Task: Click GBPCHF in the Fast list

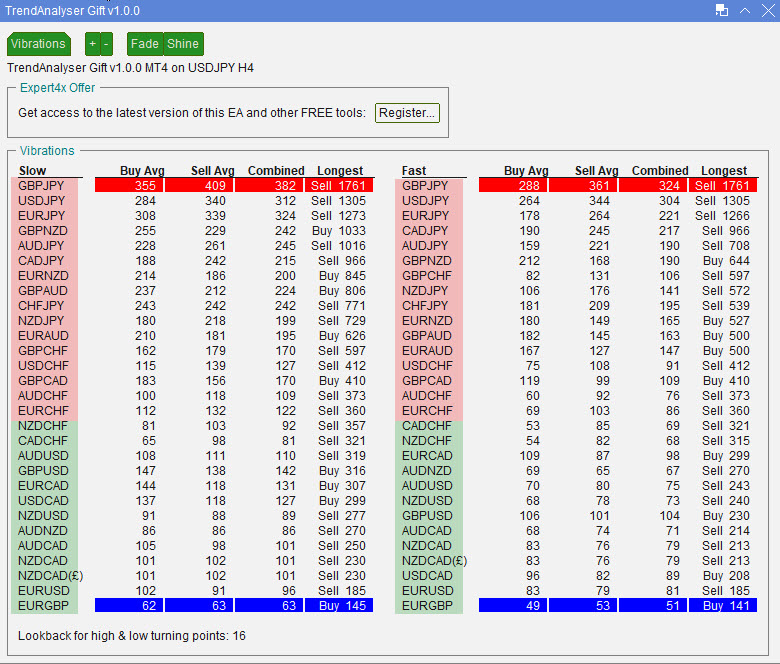Action: pyautogui.click(x=427, y=276)
